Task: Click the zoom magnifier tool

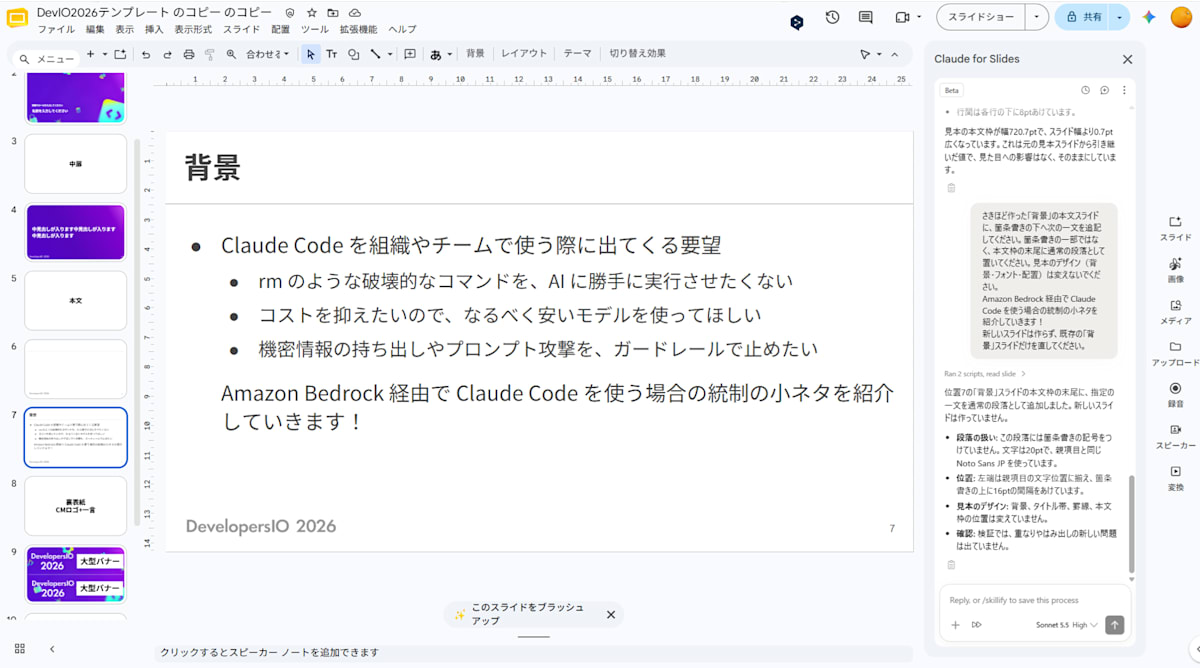Action: [231, 54]
